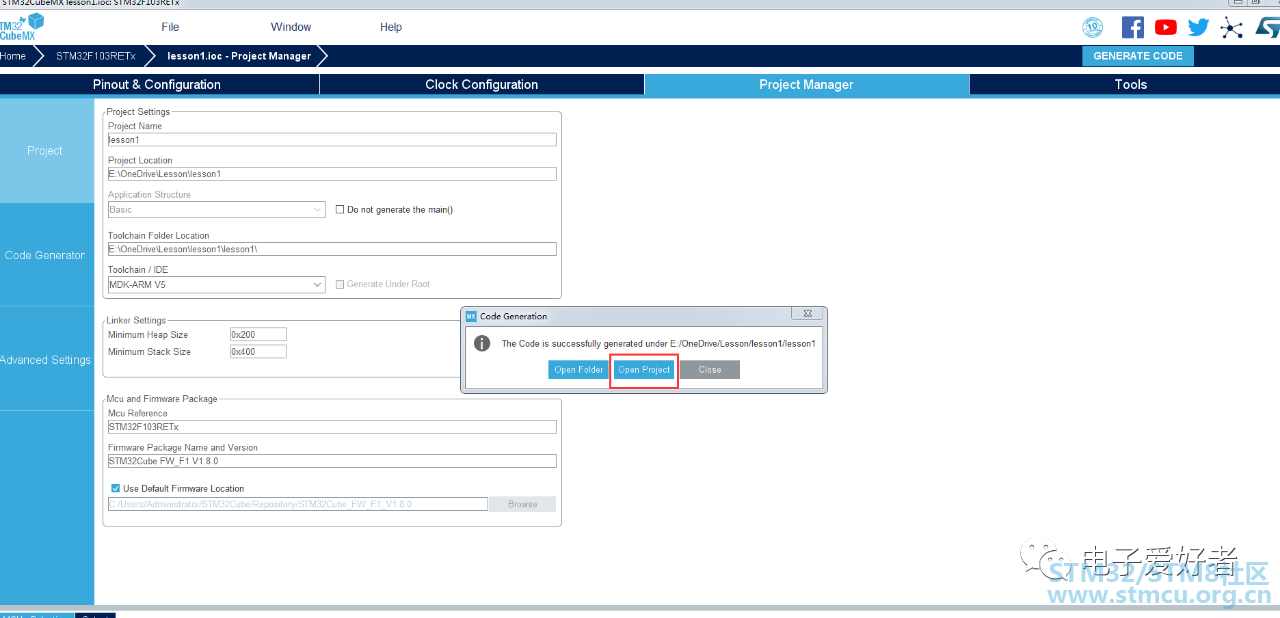This screenshot has width=1280, height=618.
Task: Open the Advanced Settings side section
Action: point(46,359)
